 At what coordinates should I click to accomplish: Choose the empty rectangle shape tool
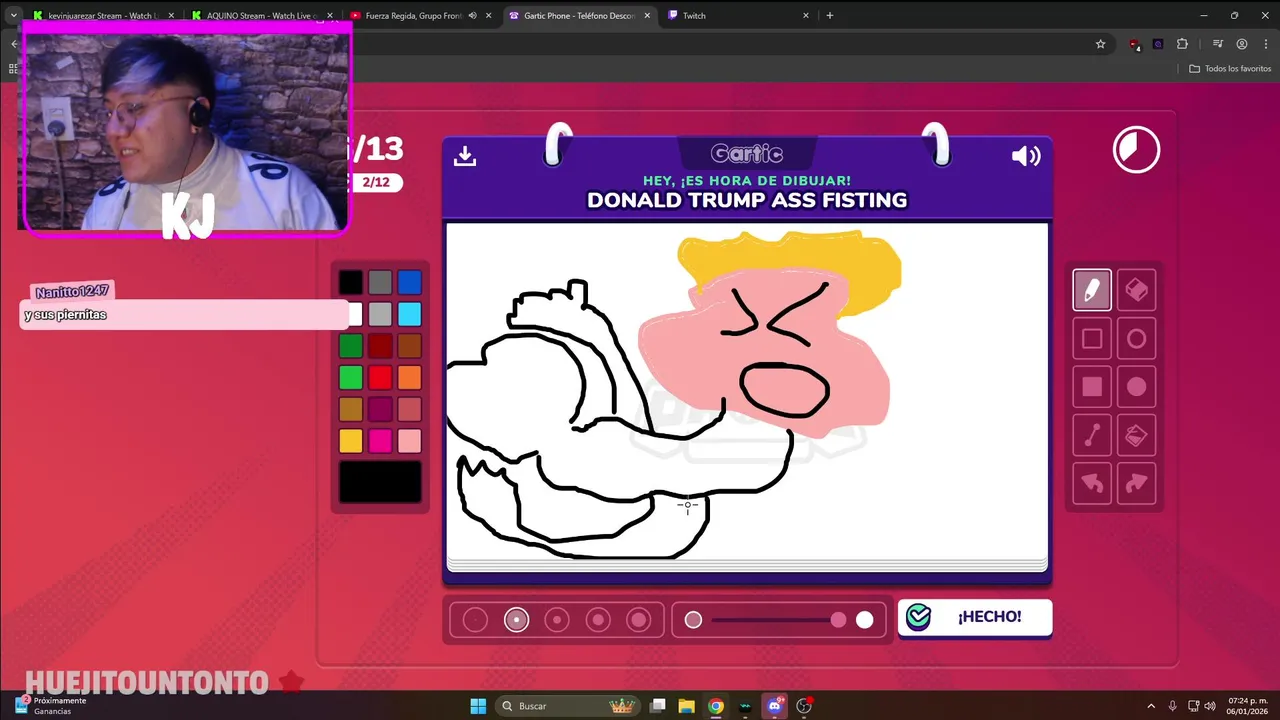1092,339
